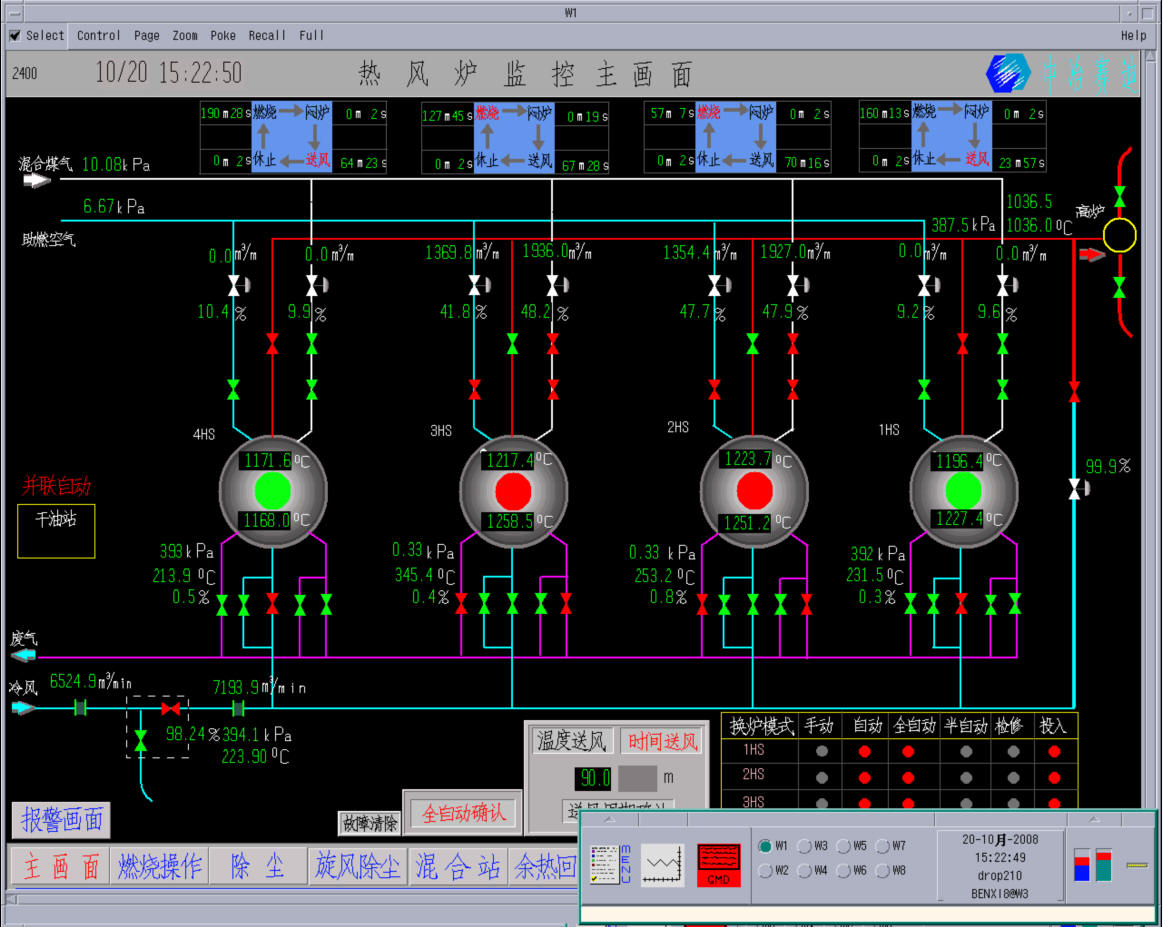Open the 燃烧操作 combustion operation page
Viewport: 1163px width, 927px height.
pyautogui.click(x=159, y=866)
